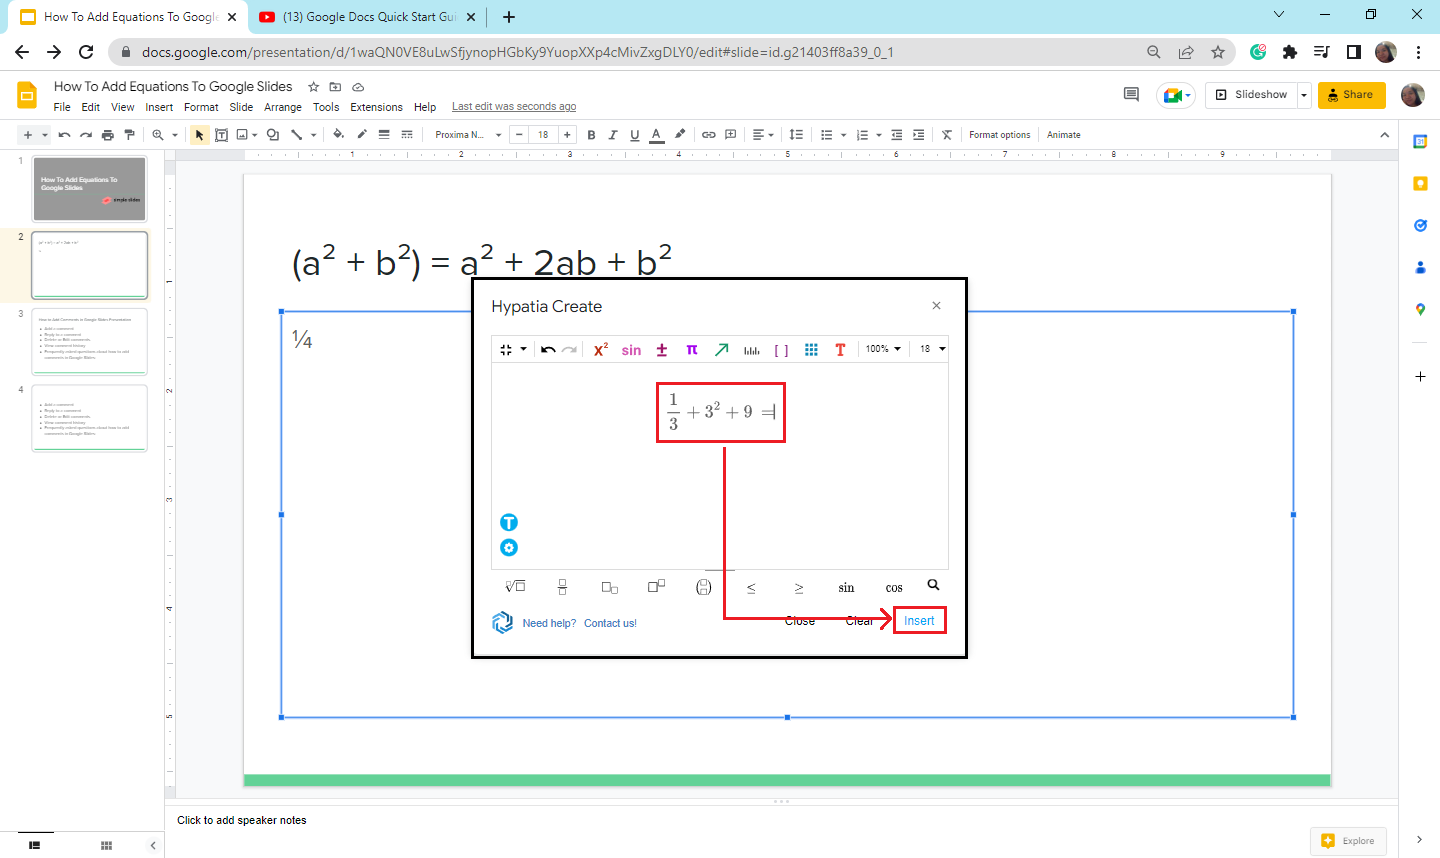Toggle italic text formatting
This screenshot has height=858, width=1440.
click(x=613, y=135)
